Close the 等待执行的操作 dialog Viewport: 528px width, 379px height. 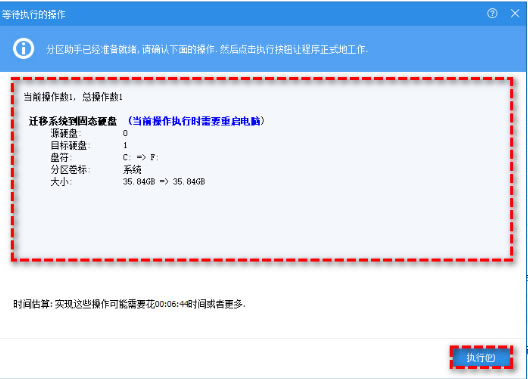[x=515, y=13]
